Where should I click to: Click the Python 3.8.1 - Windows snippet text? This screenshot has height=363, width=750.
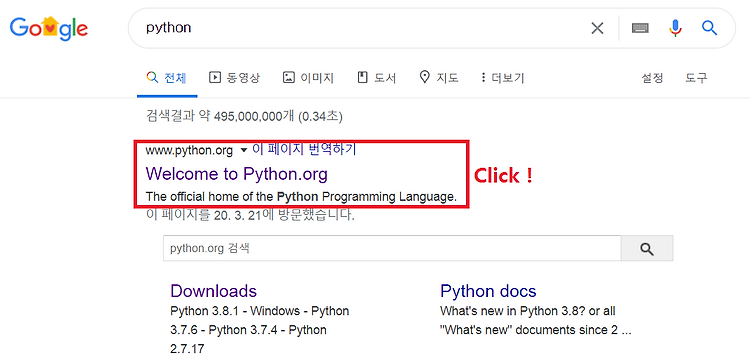pos(260,330)
